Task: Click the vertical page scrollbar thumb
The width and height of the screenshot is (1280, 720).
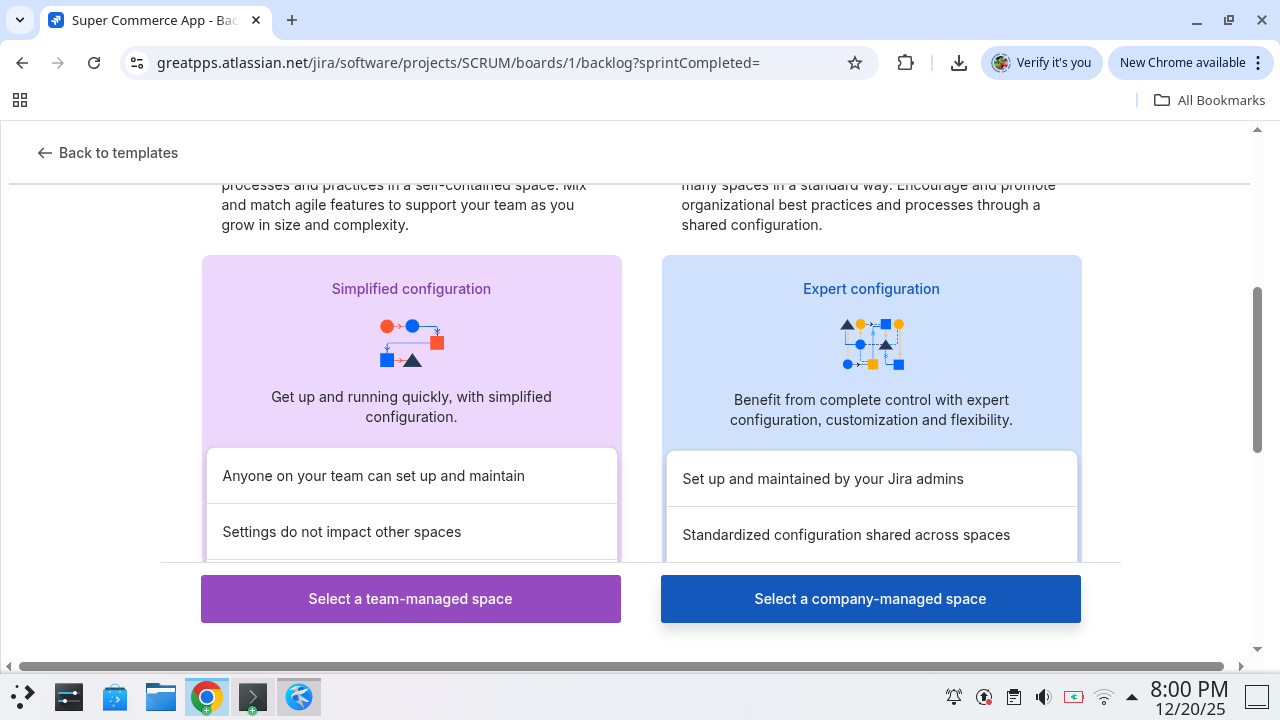Action: [x=1258, y=370]
